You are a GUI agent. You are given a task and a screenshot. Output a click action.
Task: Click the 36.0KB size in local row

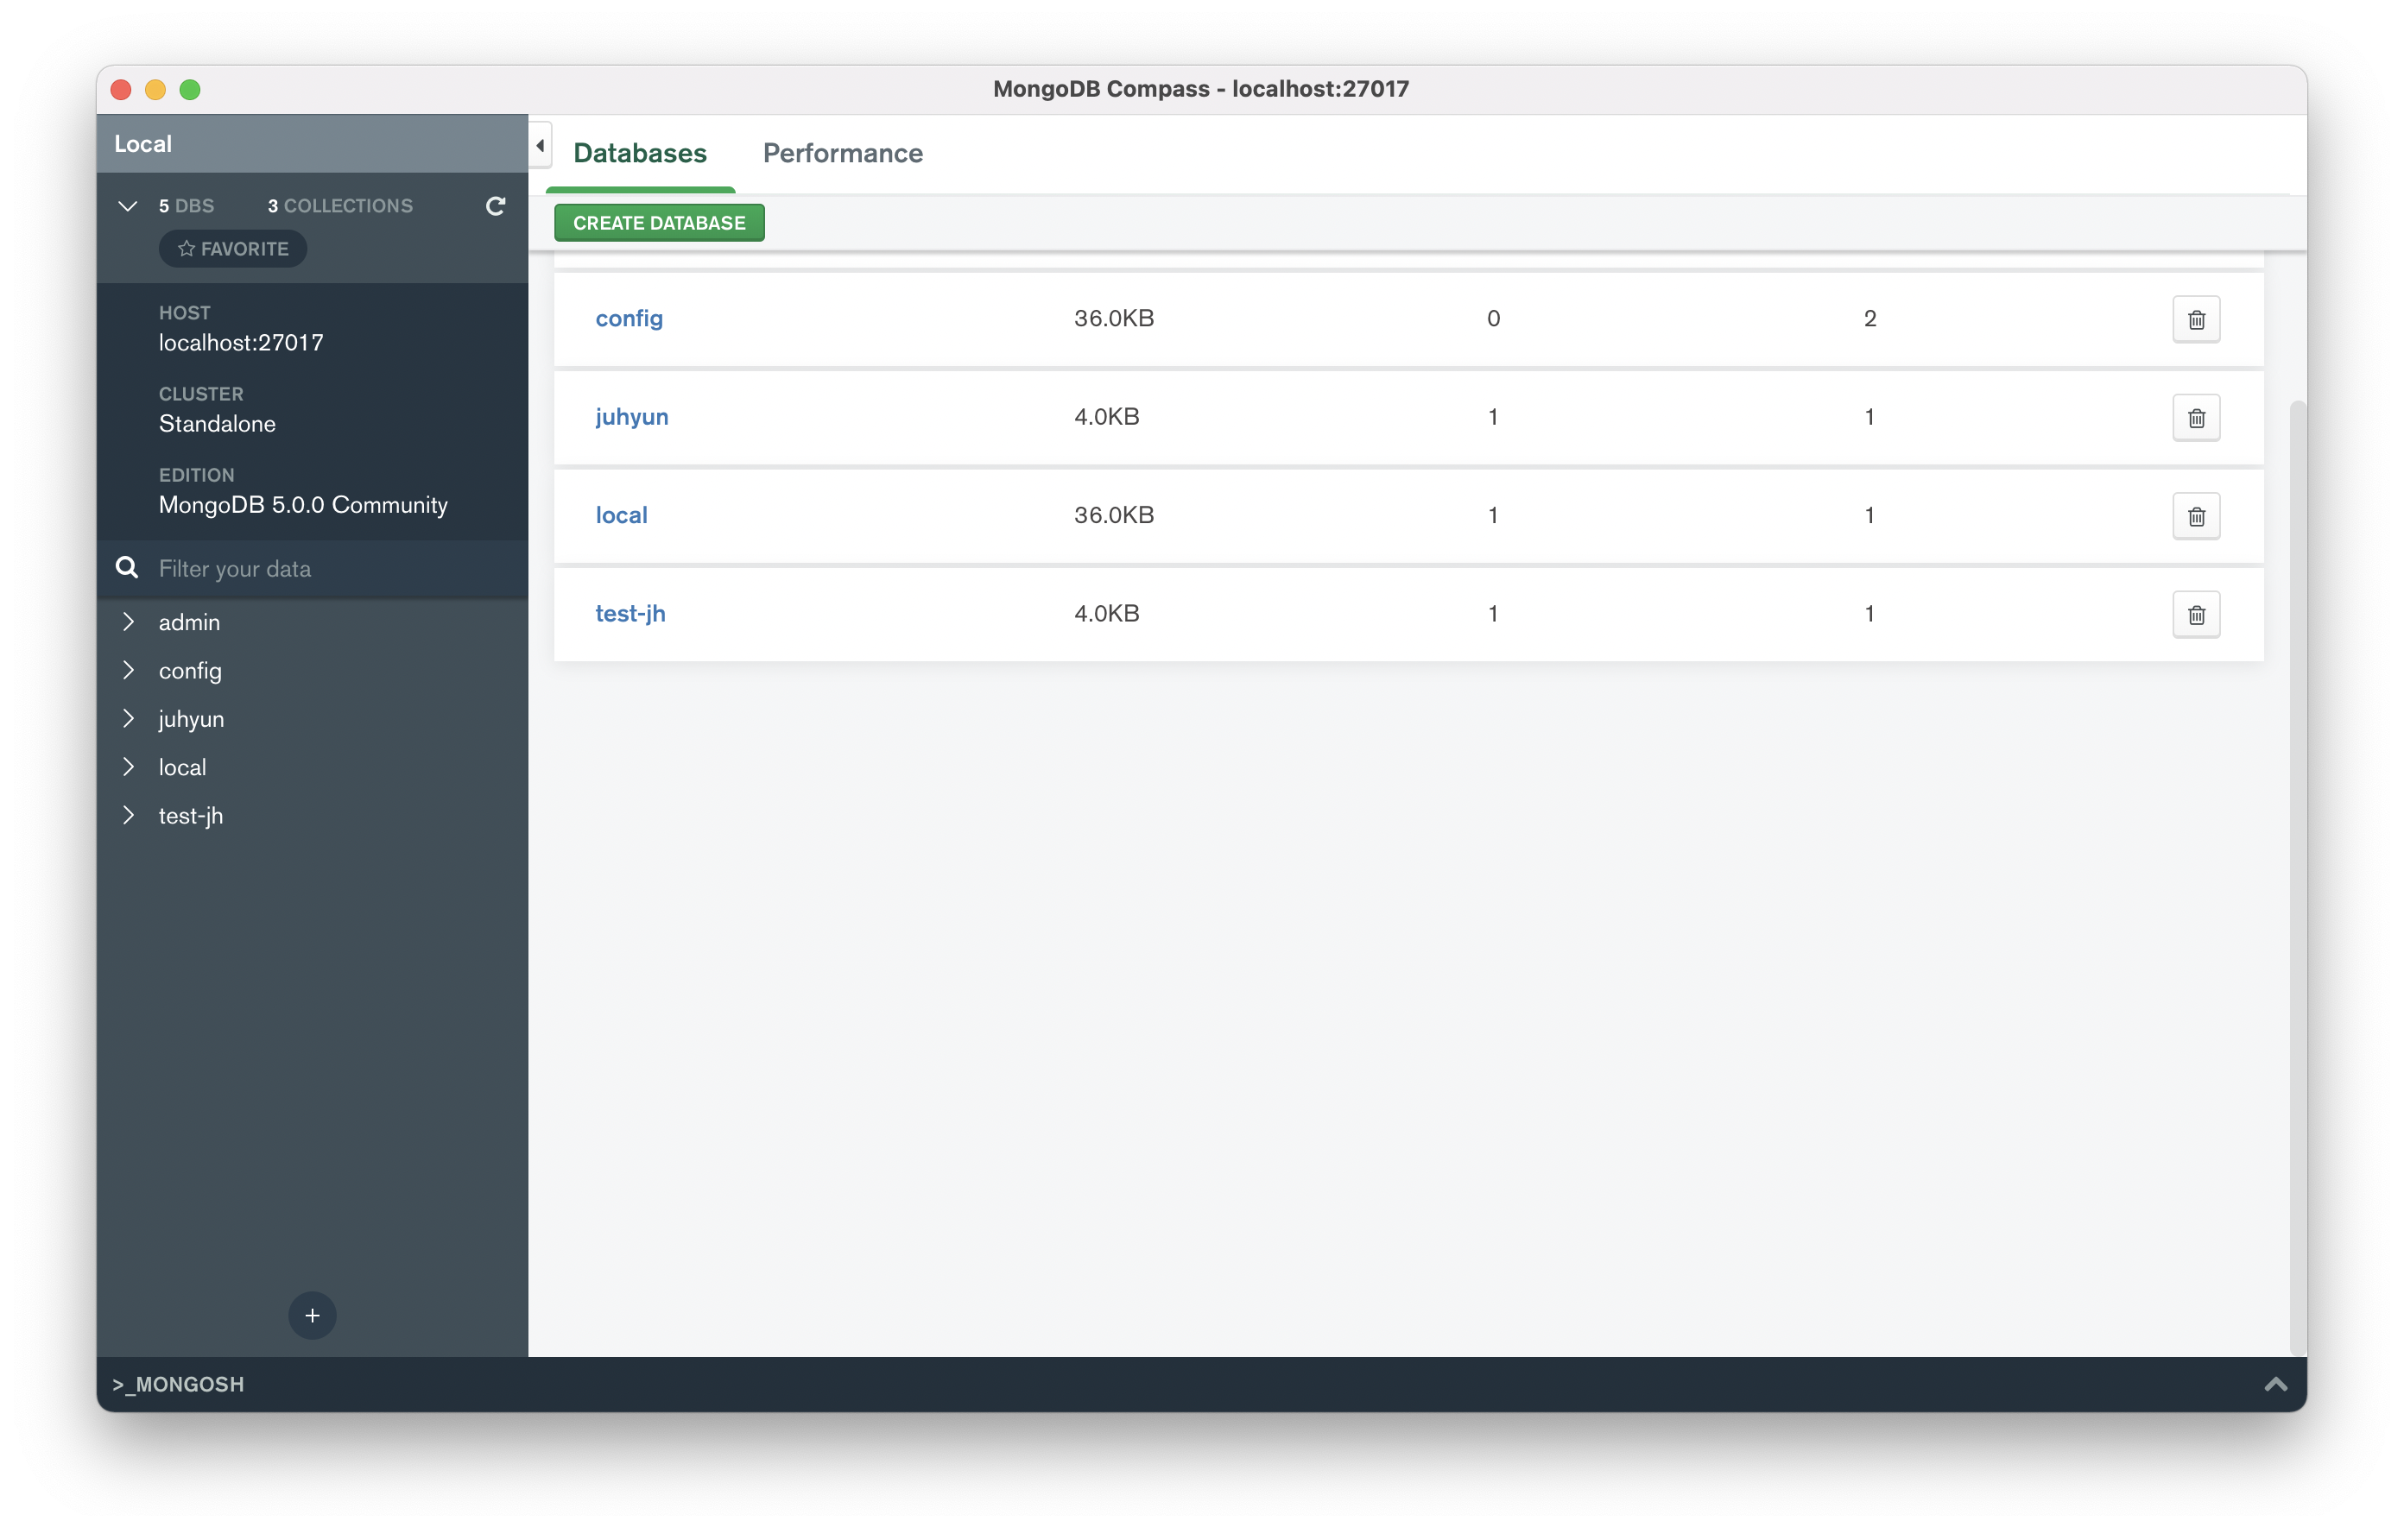point(1113,515)
